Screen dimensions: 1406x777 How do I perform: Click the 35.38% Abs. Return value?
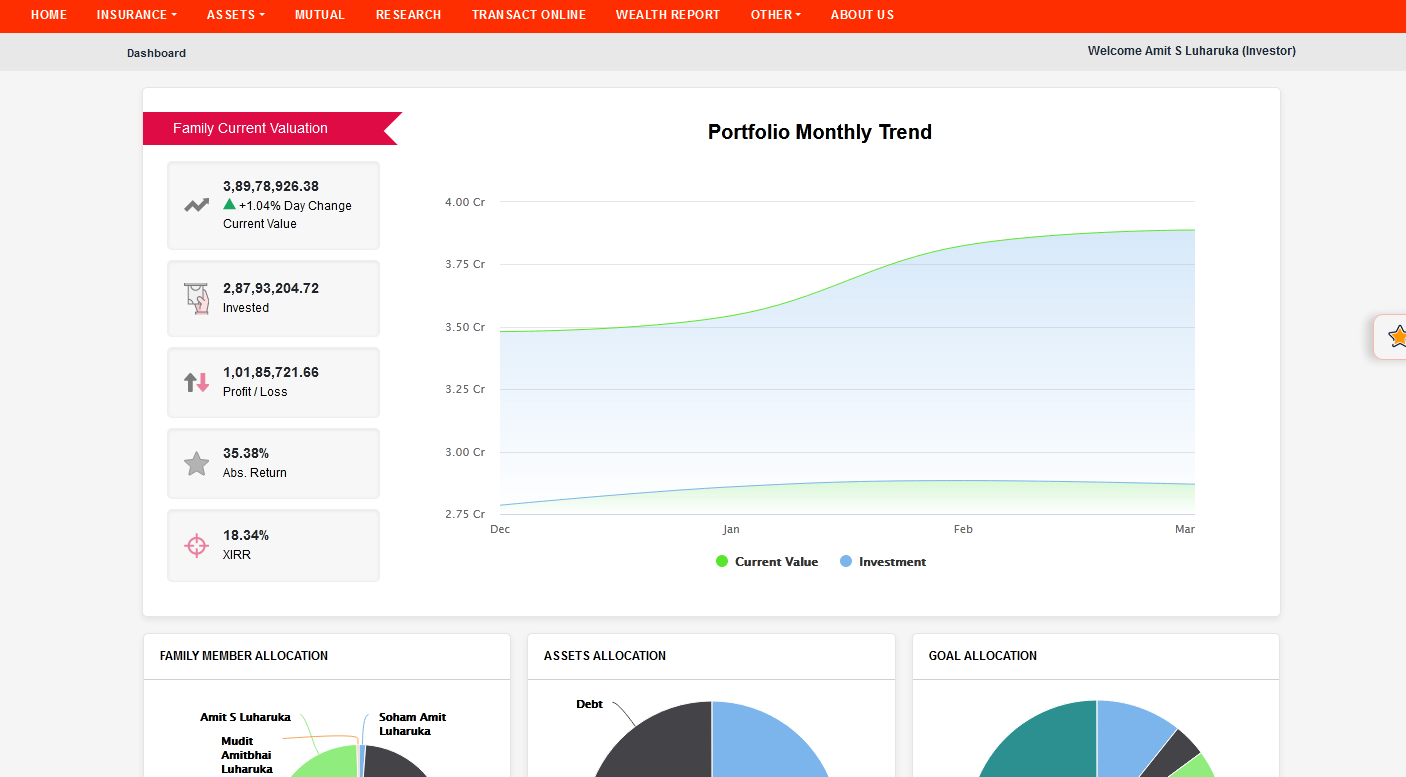[246, 453]
